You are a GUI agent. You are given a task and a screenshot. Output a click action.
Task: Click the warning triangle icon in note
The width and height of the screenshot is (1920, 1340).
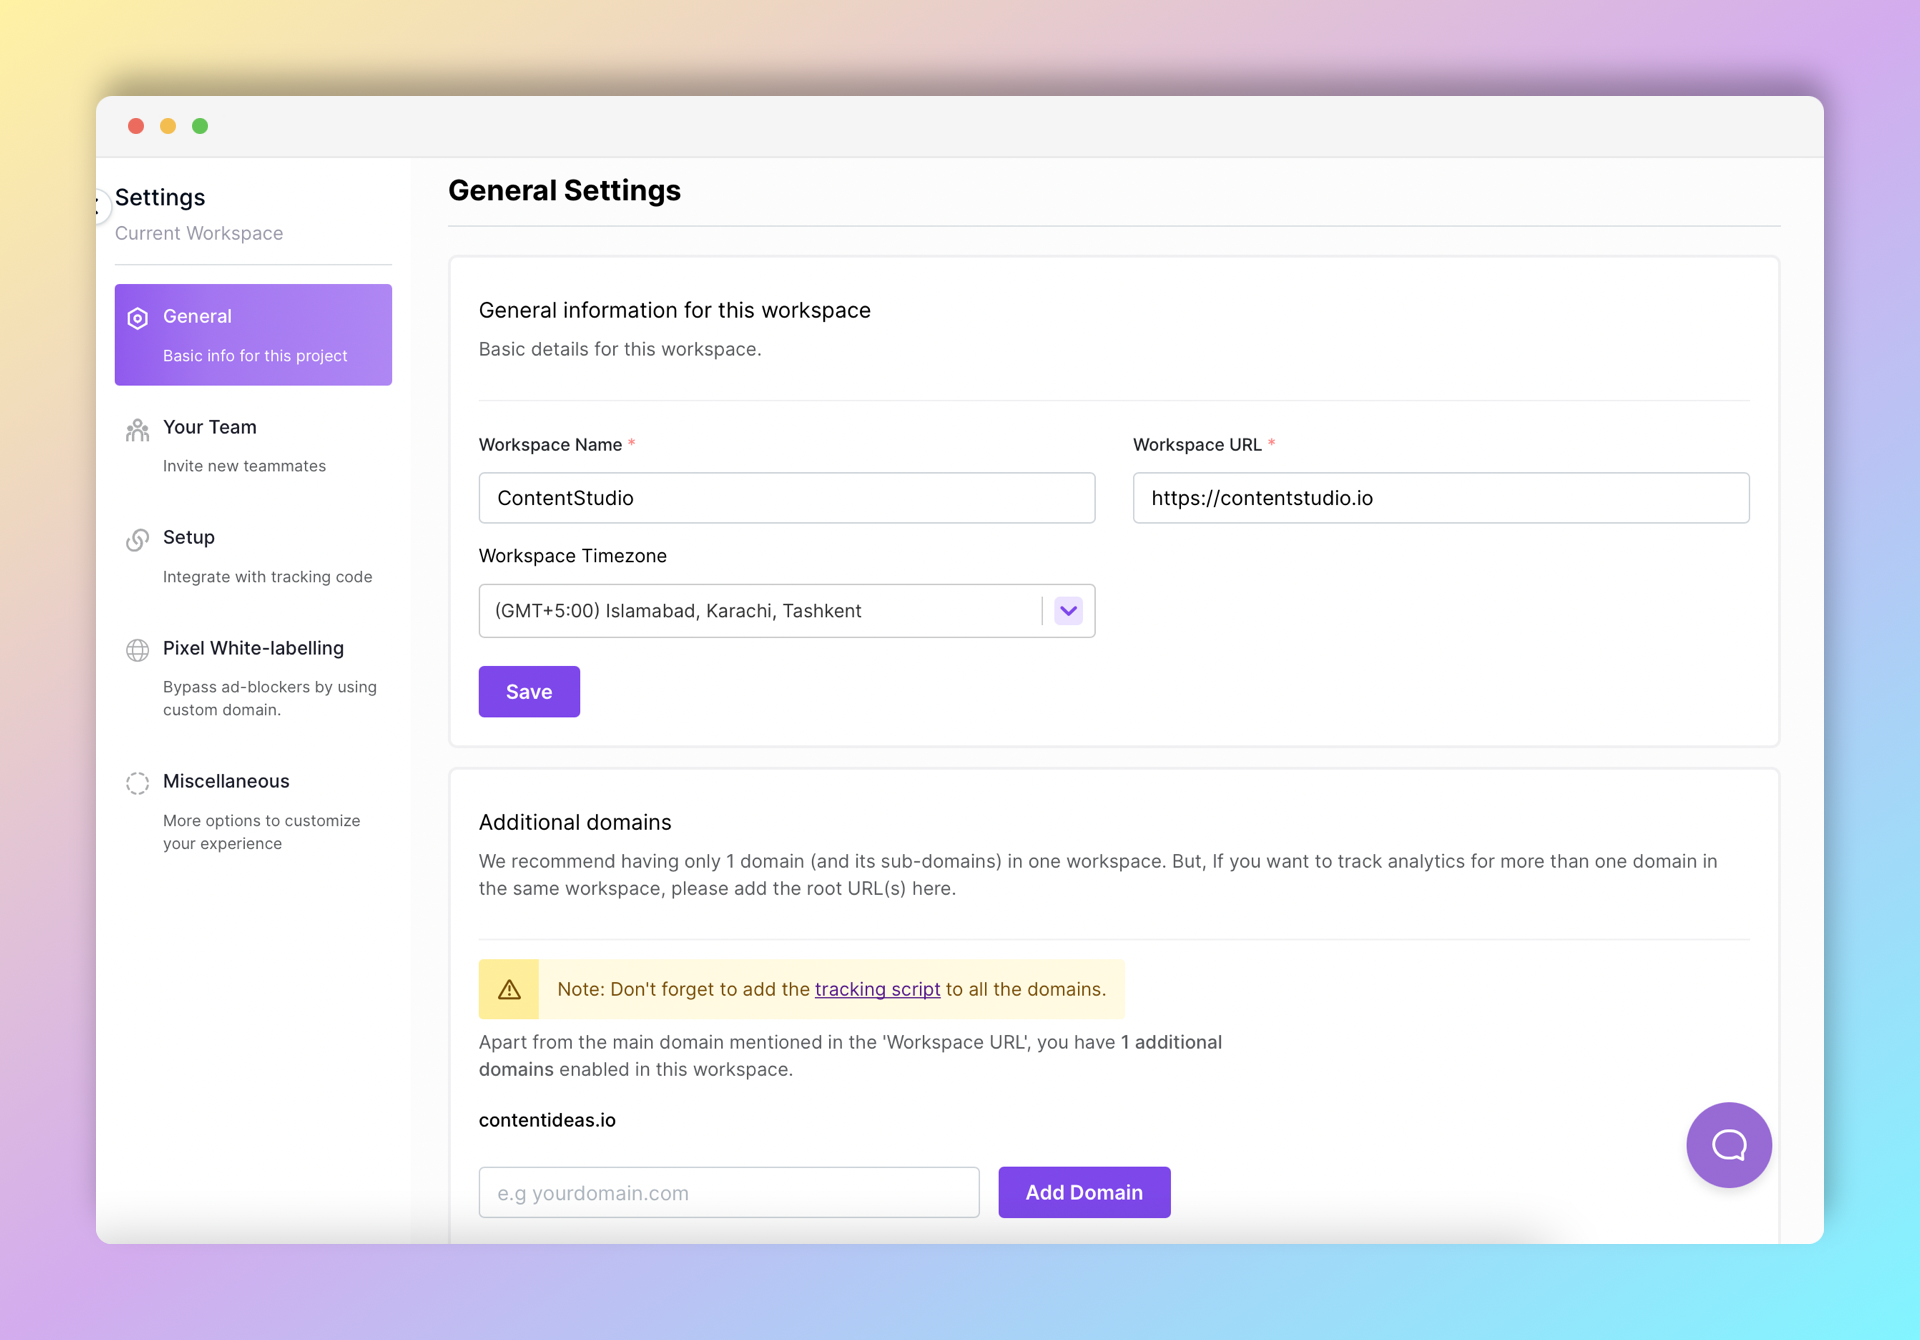pos(509,990)
